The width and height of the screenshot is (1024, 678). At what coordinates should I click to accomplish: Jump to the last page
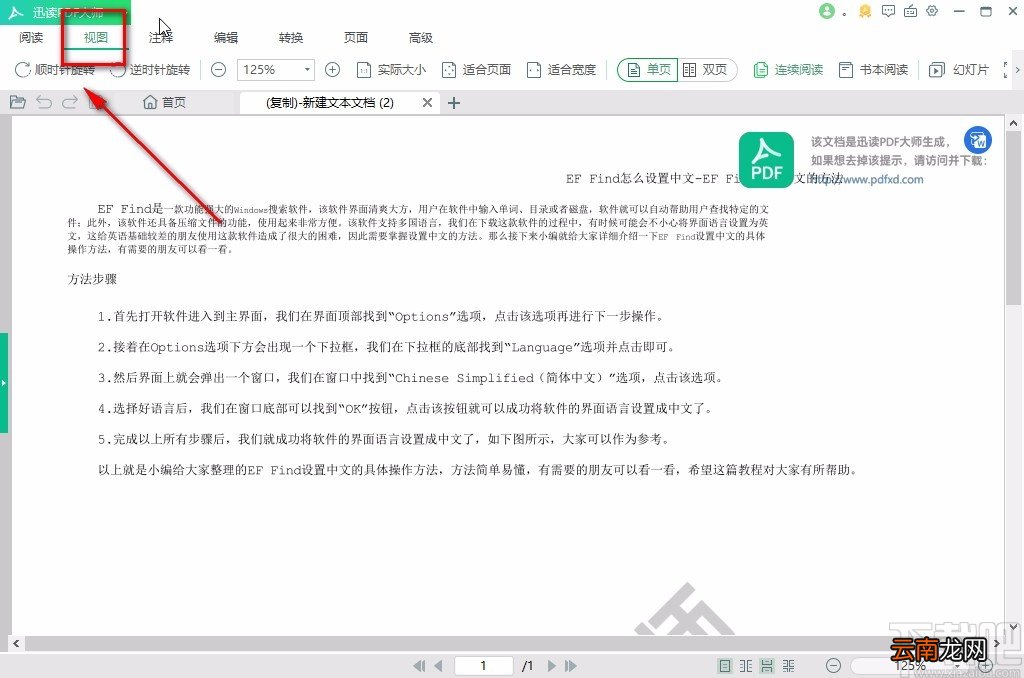coord(571,666)
